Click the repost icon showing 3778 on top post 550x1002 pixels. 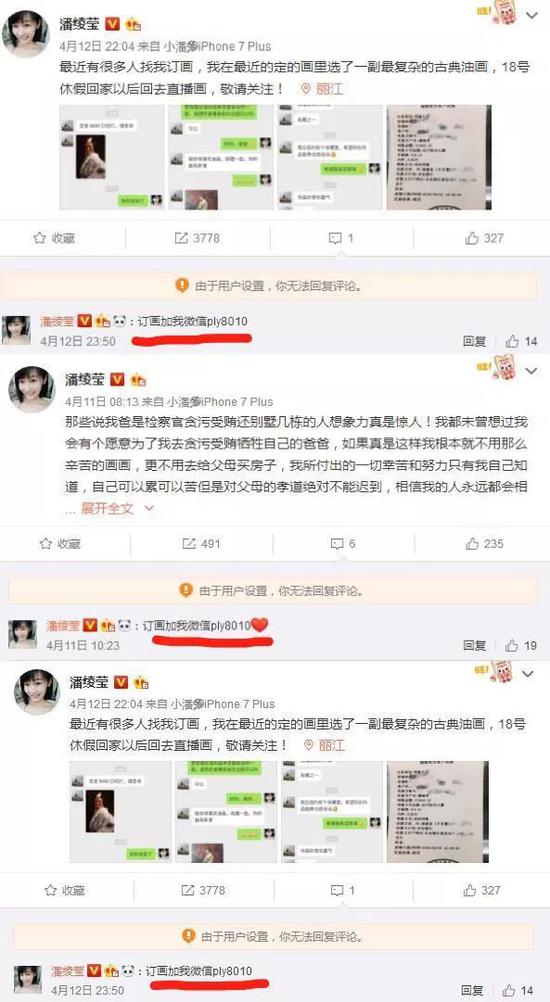point(181,238)
